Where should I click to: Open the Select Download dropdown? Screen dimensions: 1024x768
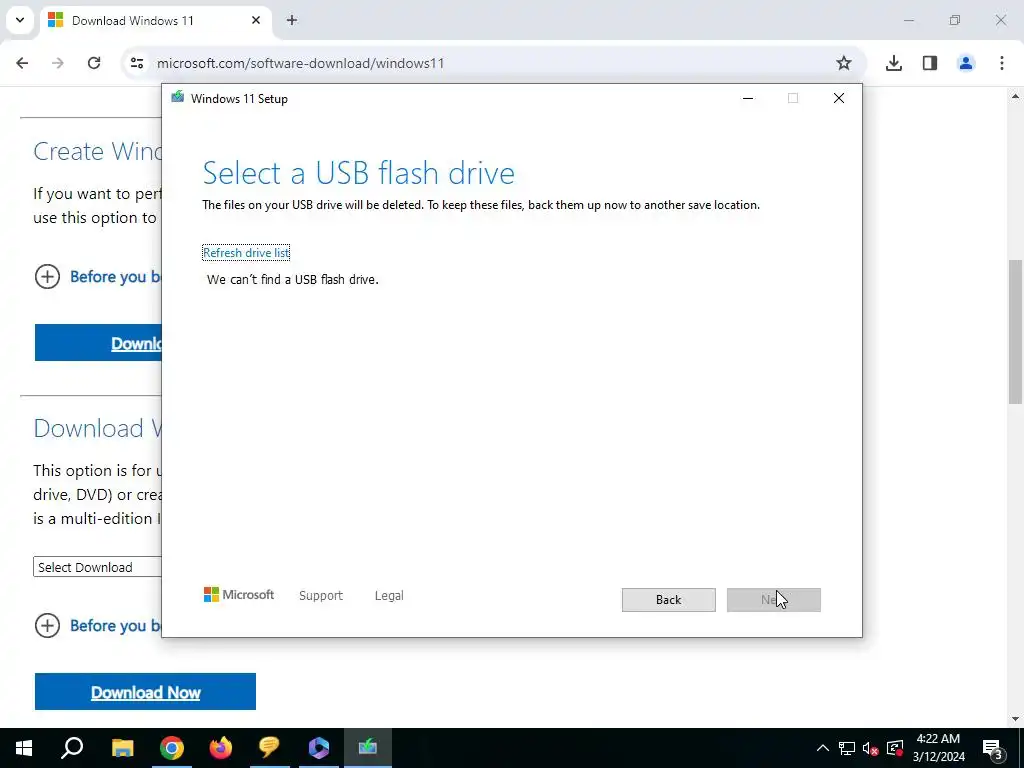97,567
